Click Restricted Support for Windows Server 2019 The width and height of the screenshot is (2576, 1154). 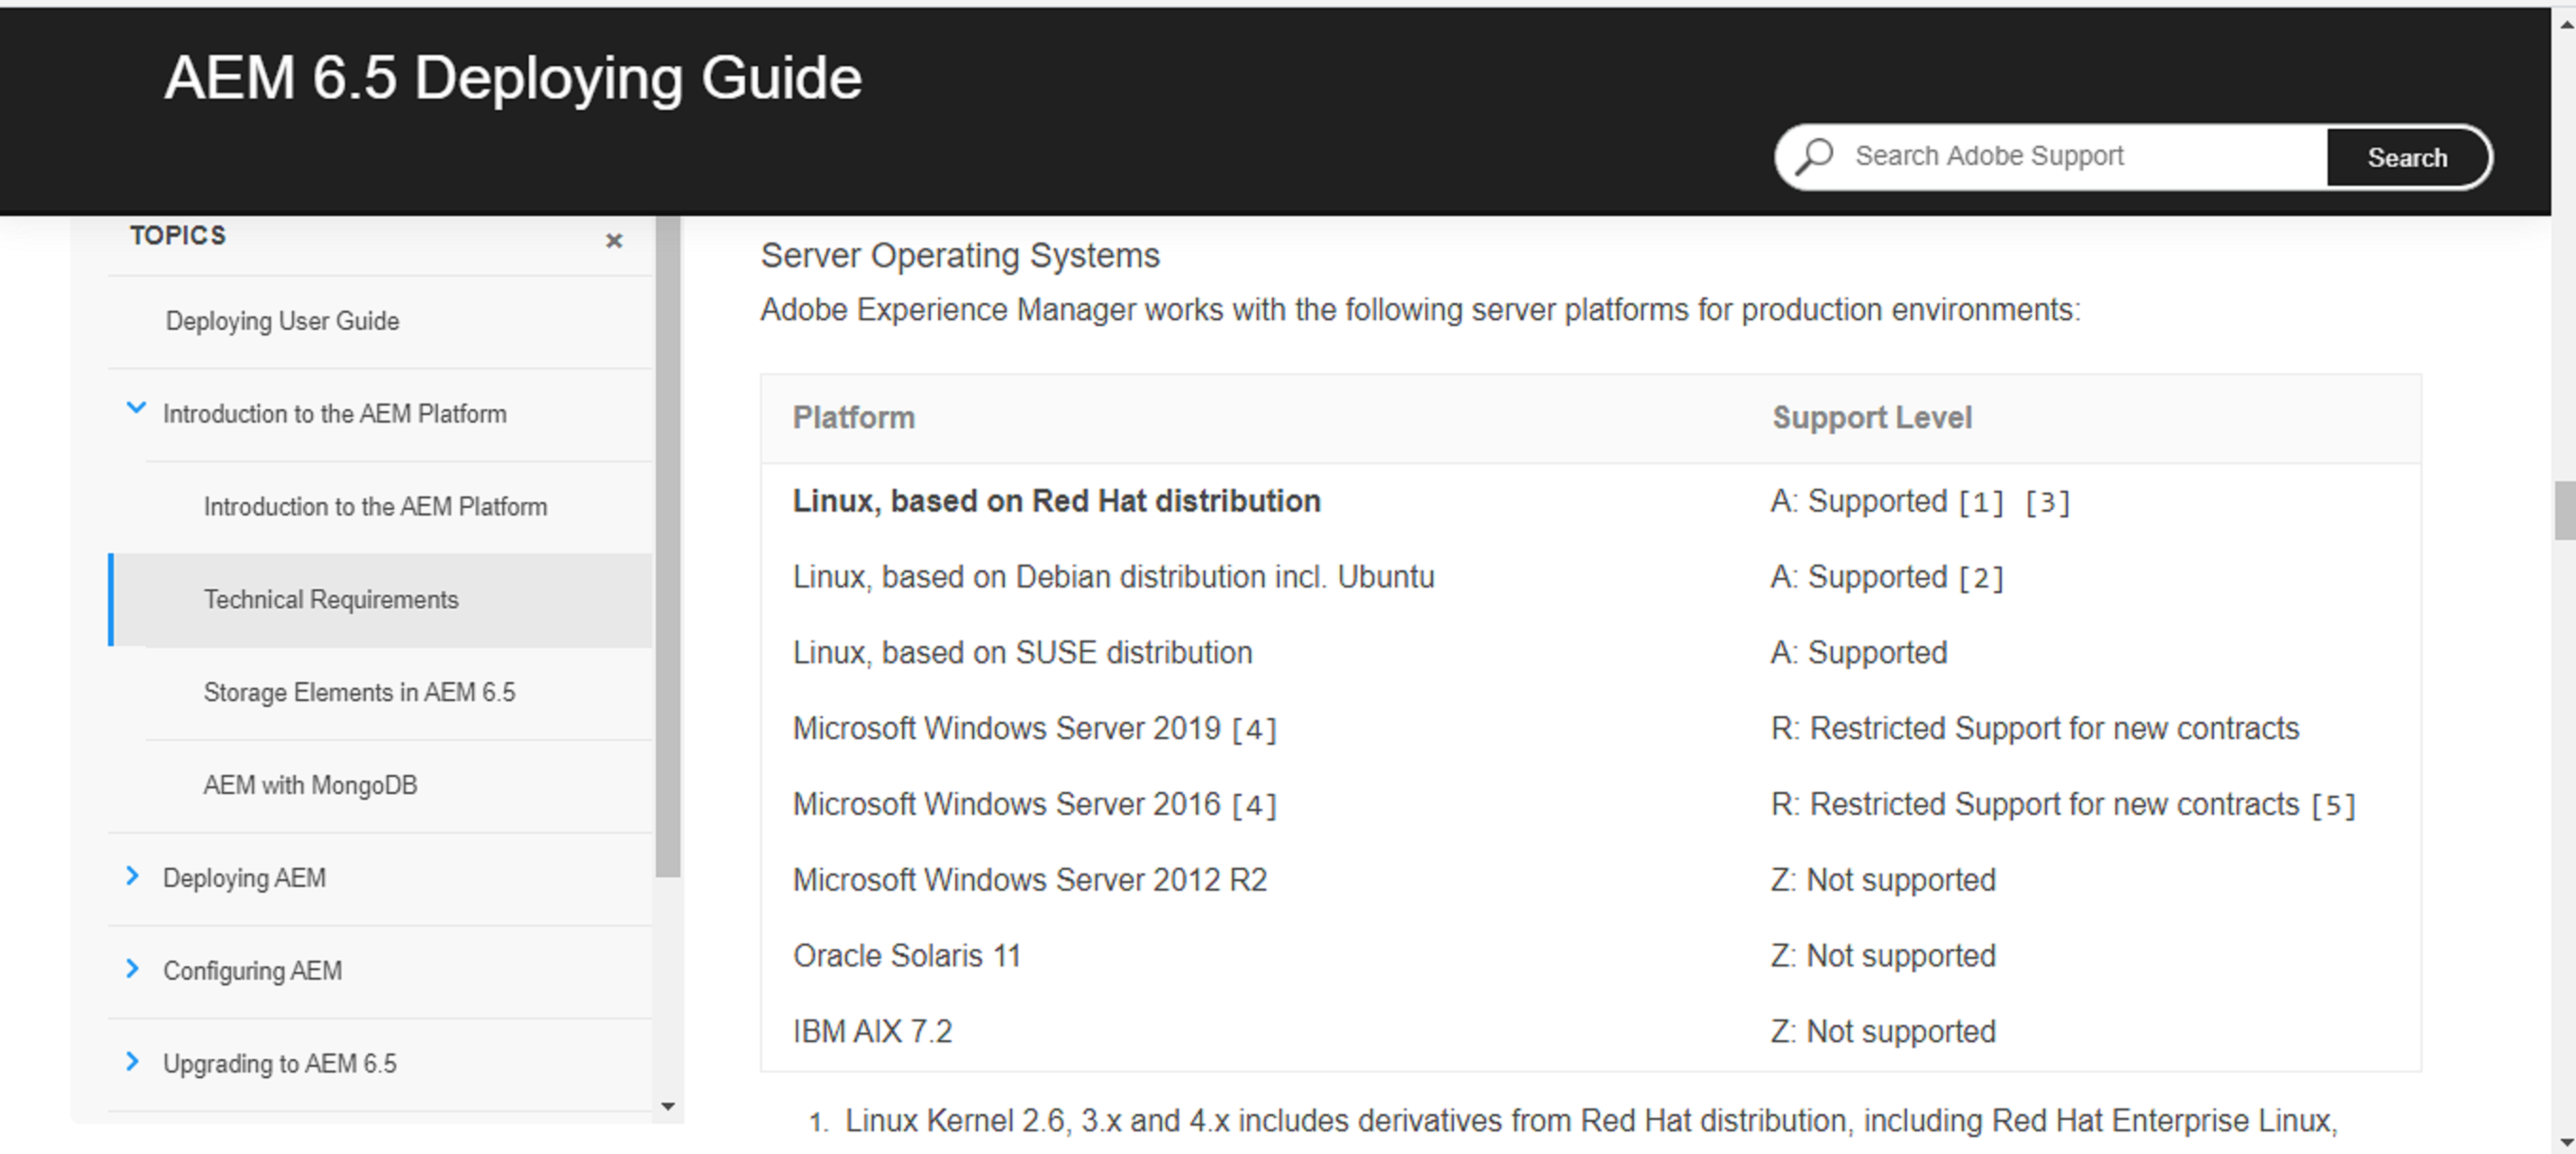(2035, 729)
